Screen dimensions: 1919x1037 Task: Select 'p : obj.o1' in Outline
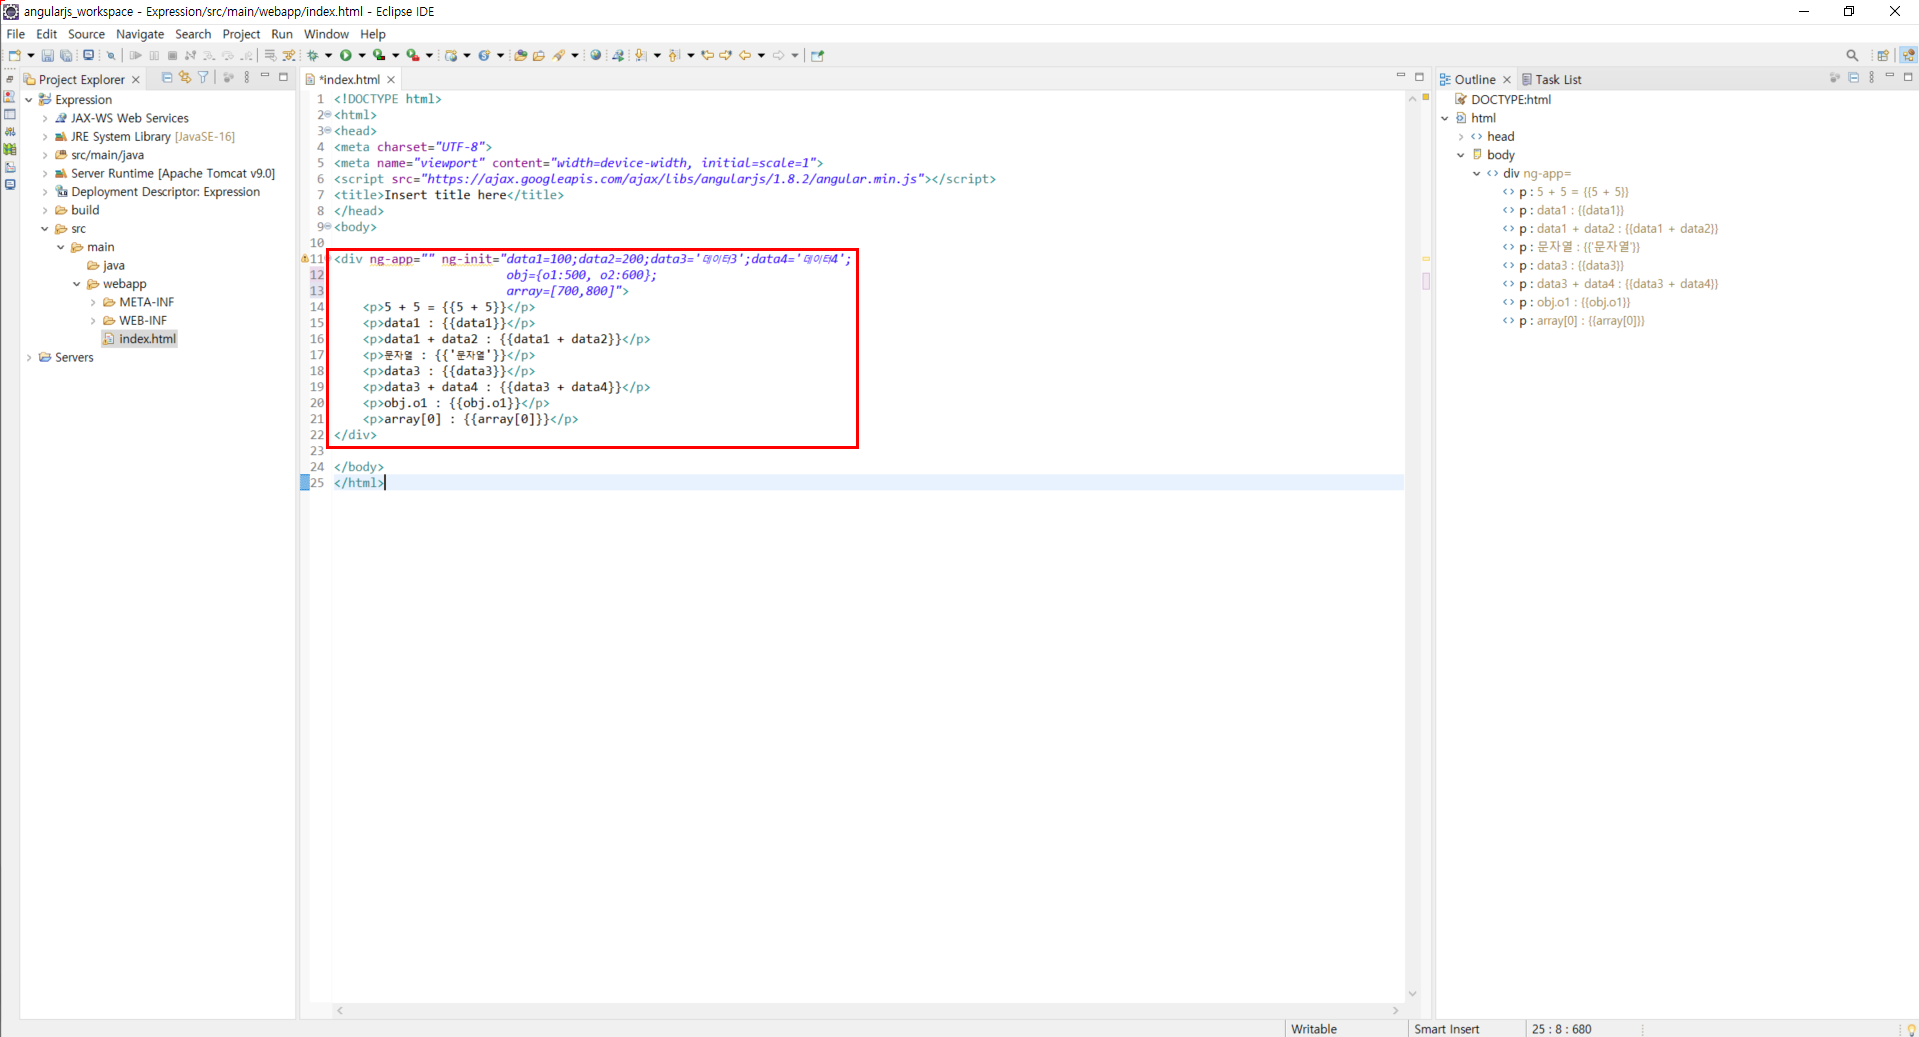coord(1566,302)
